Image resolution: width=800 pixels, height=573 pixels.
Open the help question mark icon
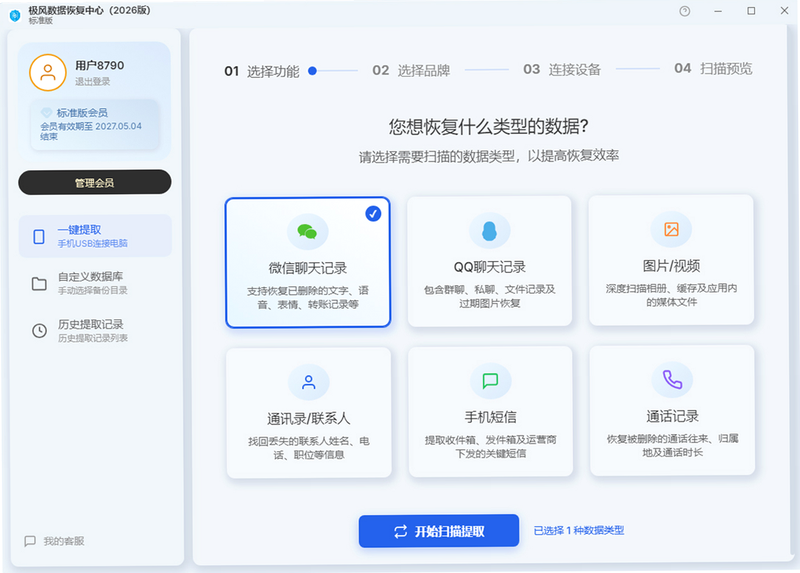pos(684,11)
